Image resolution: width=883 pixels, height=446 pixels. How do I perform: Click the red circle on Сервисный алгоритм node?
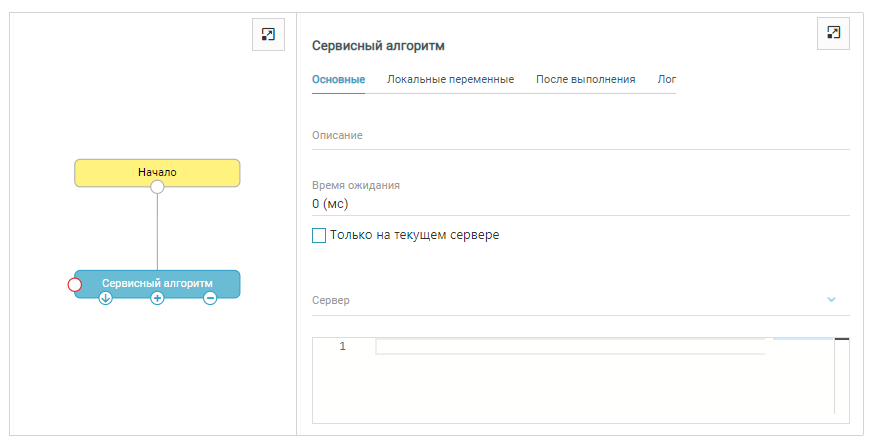point(74,285)
